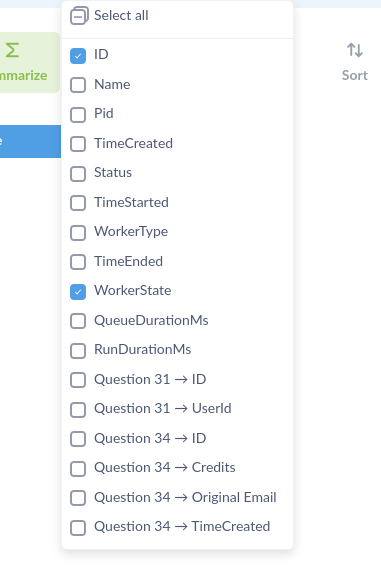Image resolution: width=381 pixels, height=582 pixels.
Task: Select Question 34 → Original Email
Action: (78, 498)
